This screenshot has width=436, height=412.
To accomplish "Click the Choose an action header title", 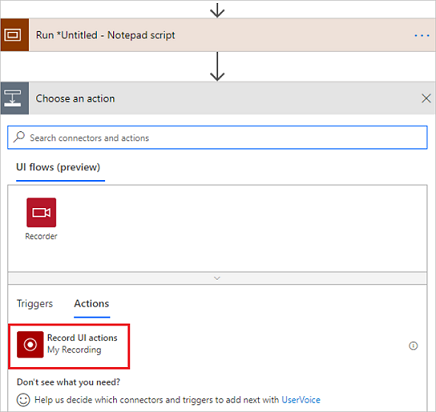I will coord(75,99).
